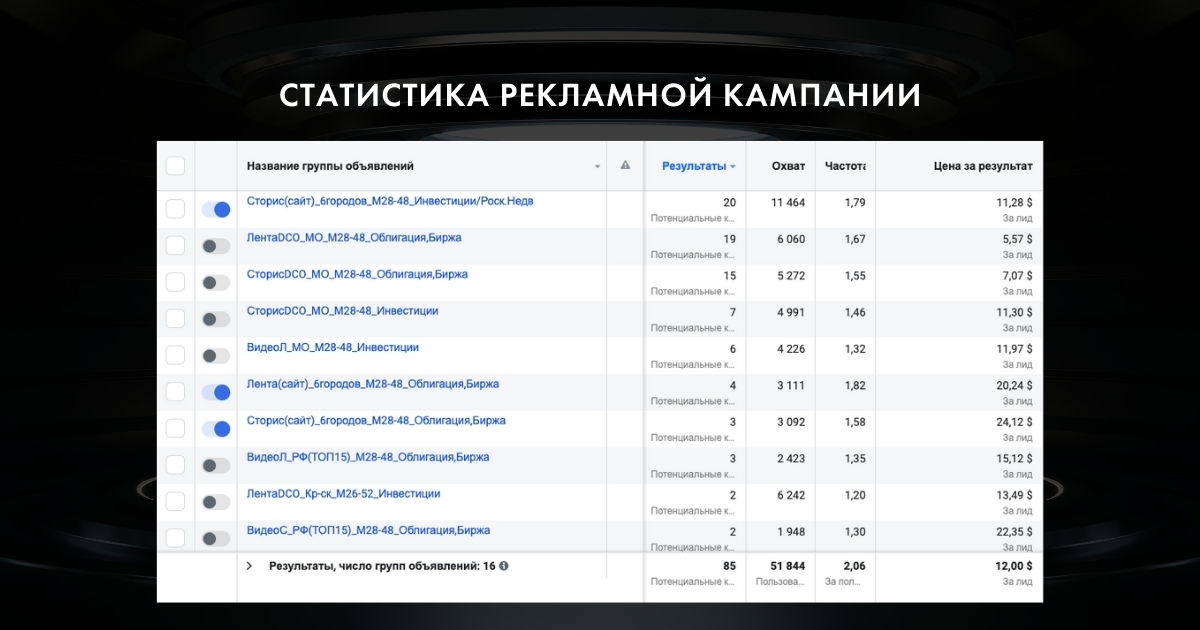Open Лента(сайт)_6городов_М28-48_Облигация,Биржа ad set

click(x=372, y=384)
